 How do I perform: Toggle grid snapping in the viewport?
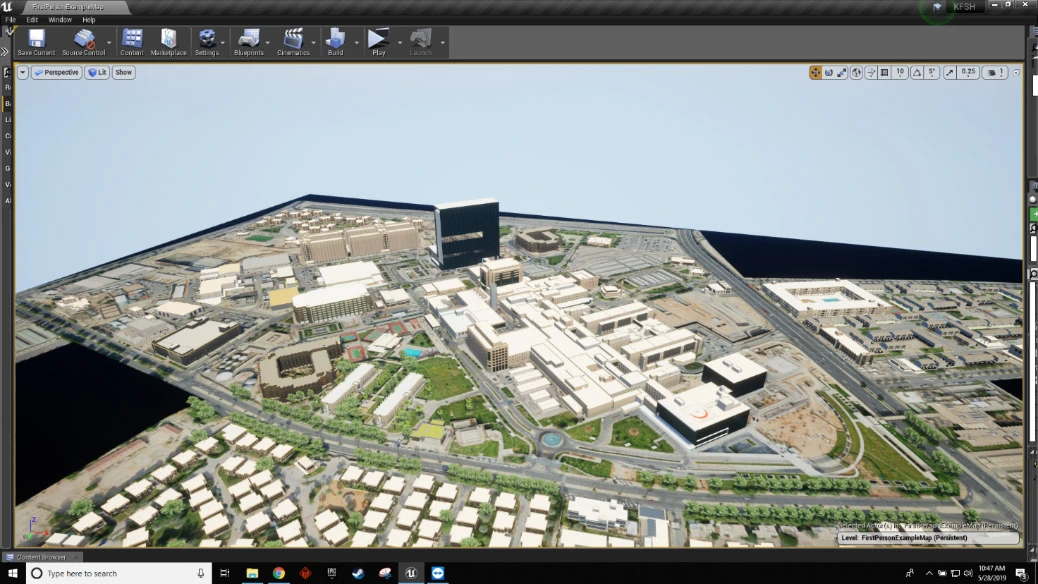click(x=885, y=72)
